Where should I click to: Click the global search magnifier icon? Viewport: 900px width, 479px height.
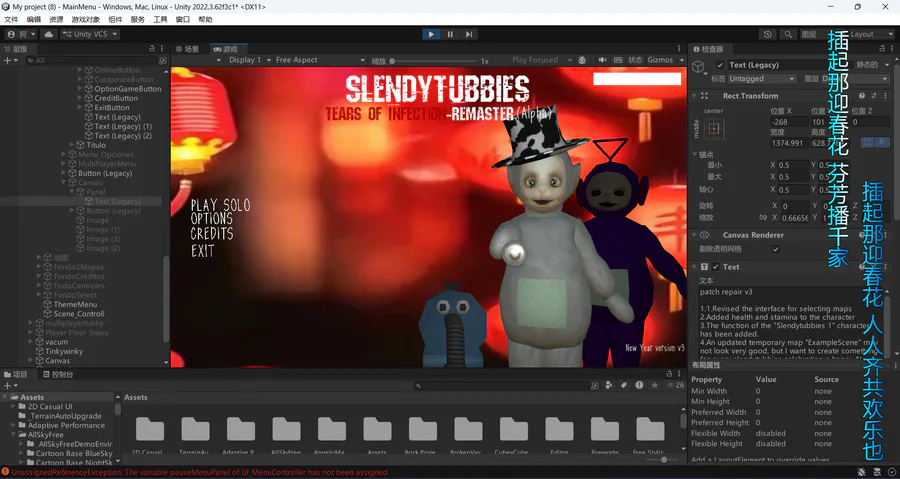(x=789, y=34)
